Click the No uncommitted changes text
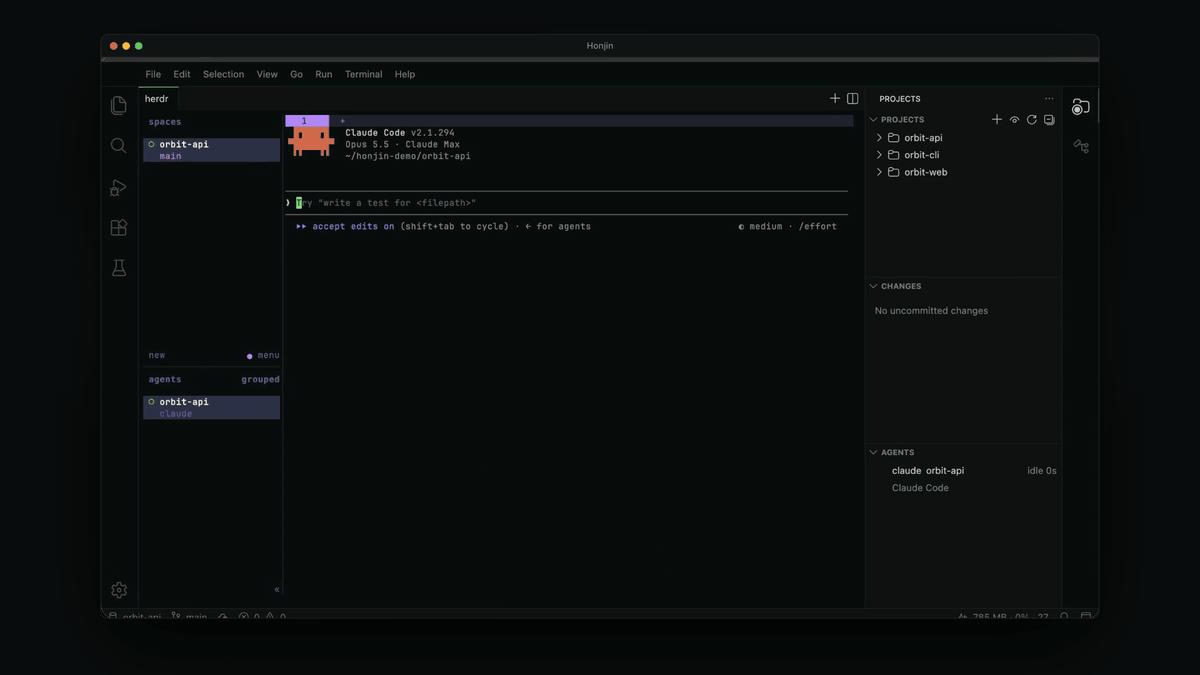The width and height of the screenshot is (1200, 675). pyautogui.click(x=931, y=311)
